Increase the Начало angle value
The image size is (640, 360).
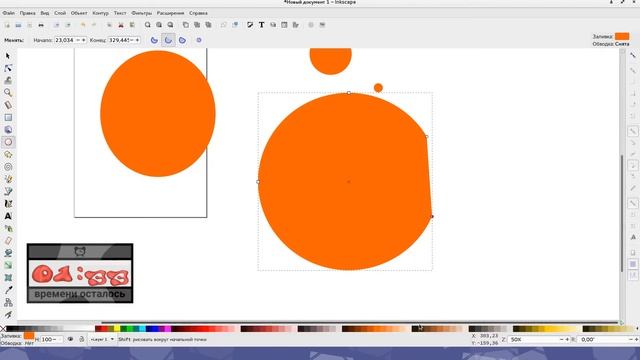83,40
